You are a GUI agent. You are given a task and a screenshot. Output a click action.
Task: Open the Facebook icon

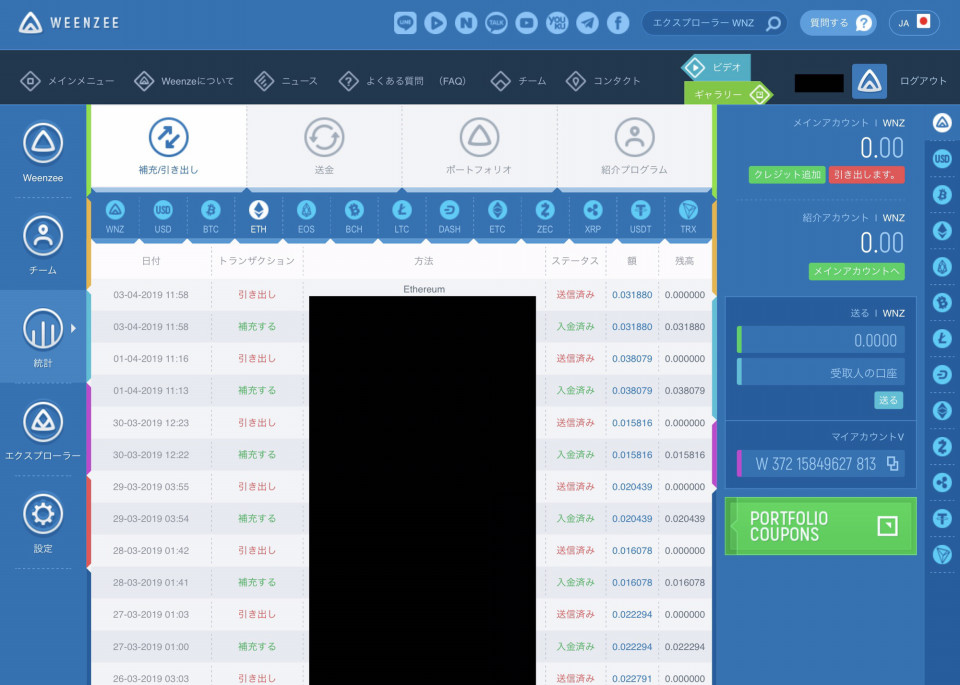click(618, 23)
